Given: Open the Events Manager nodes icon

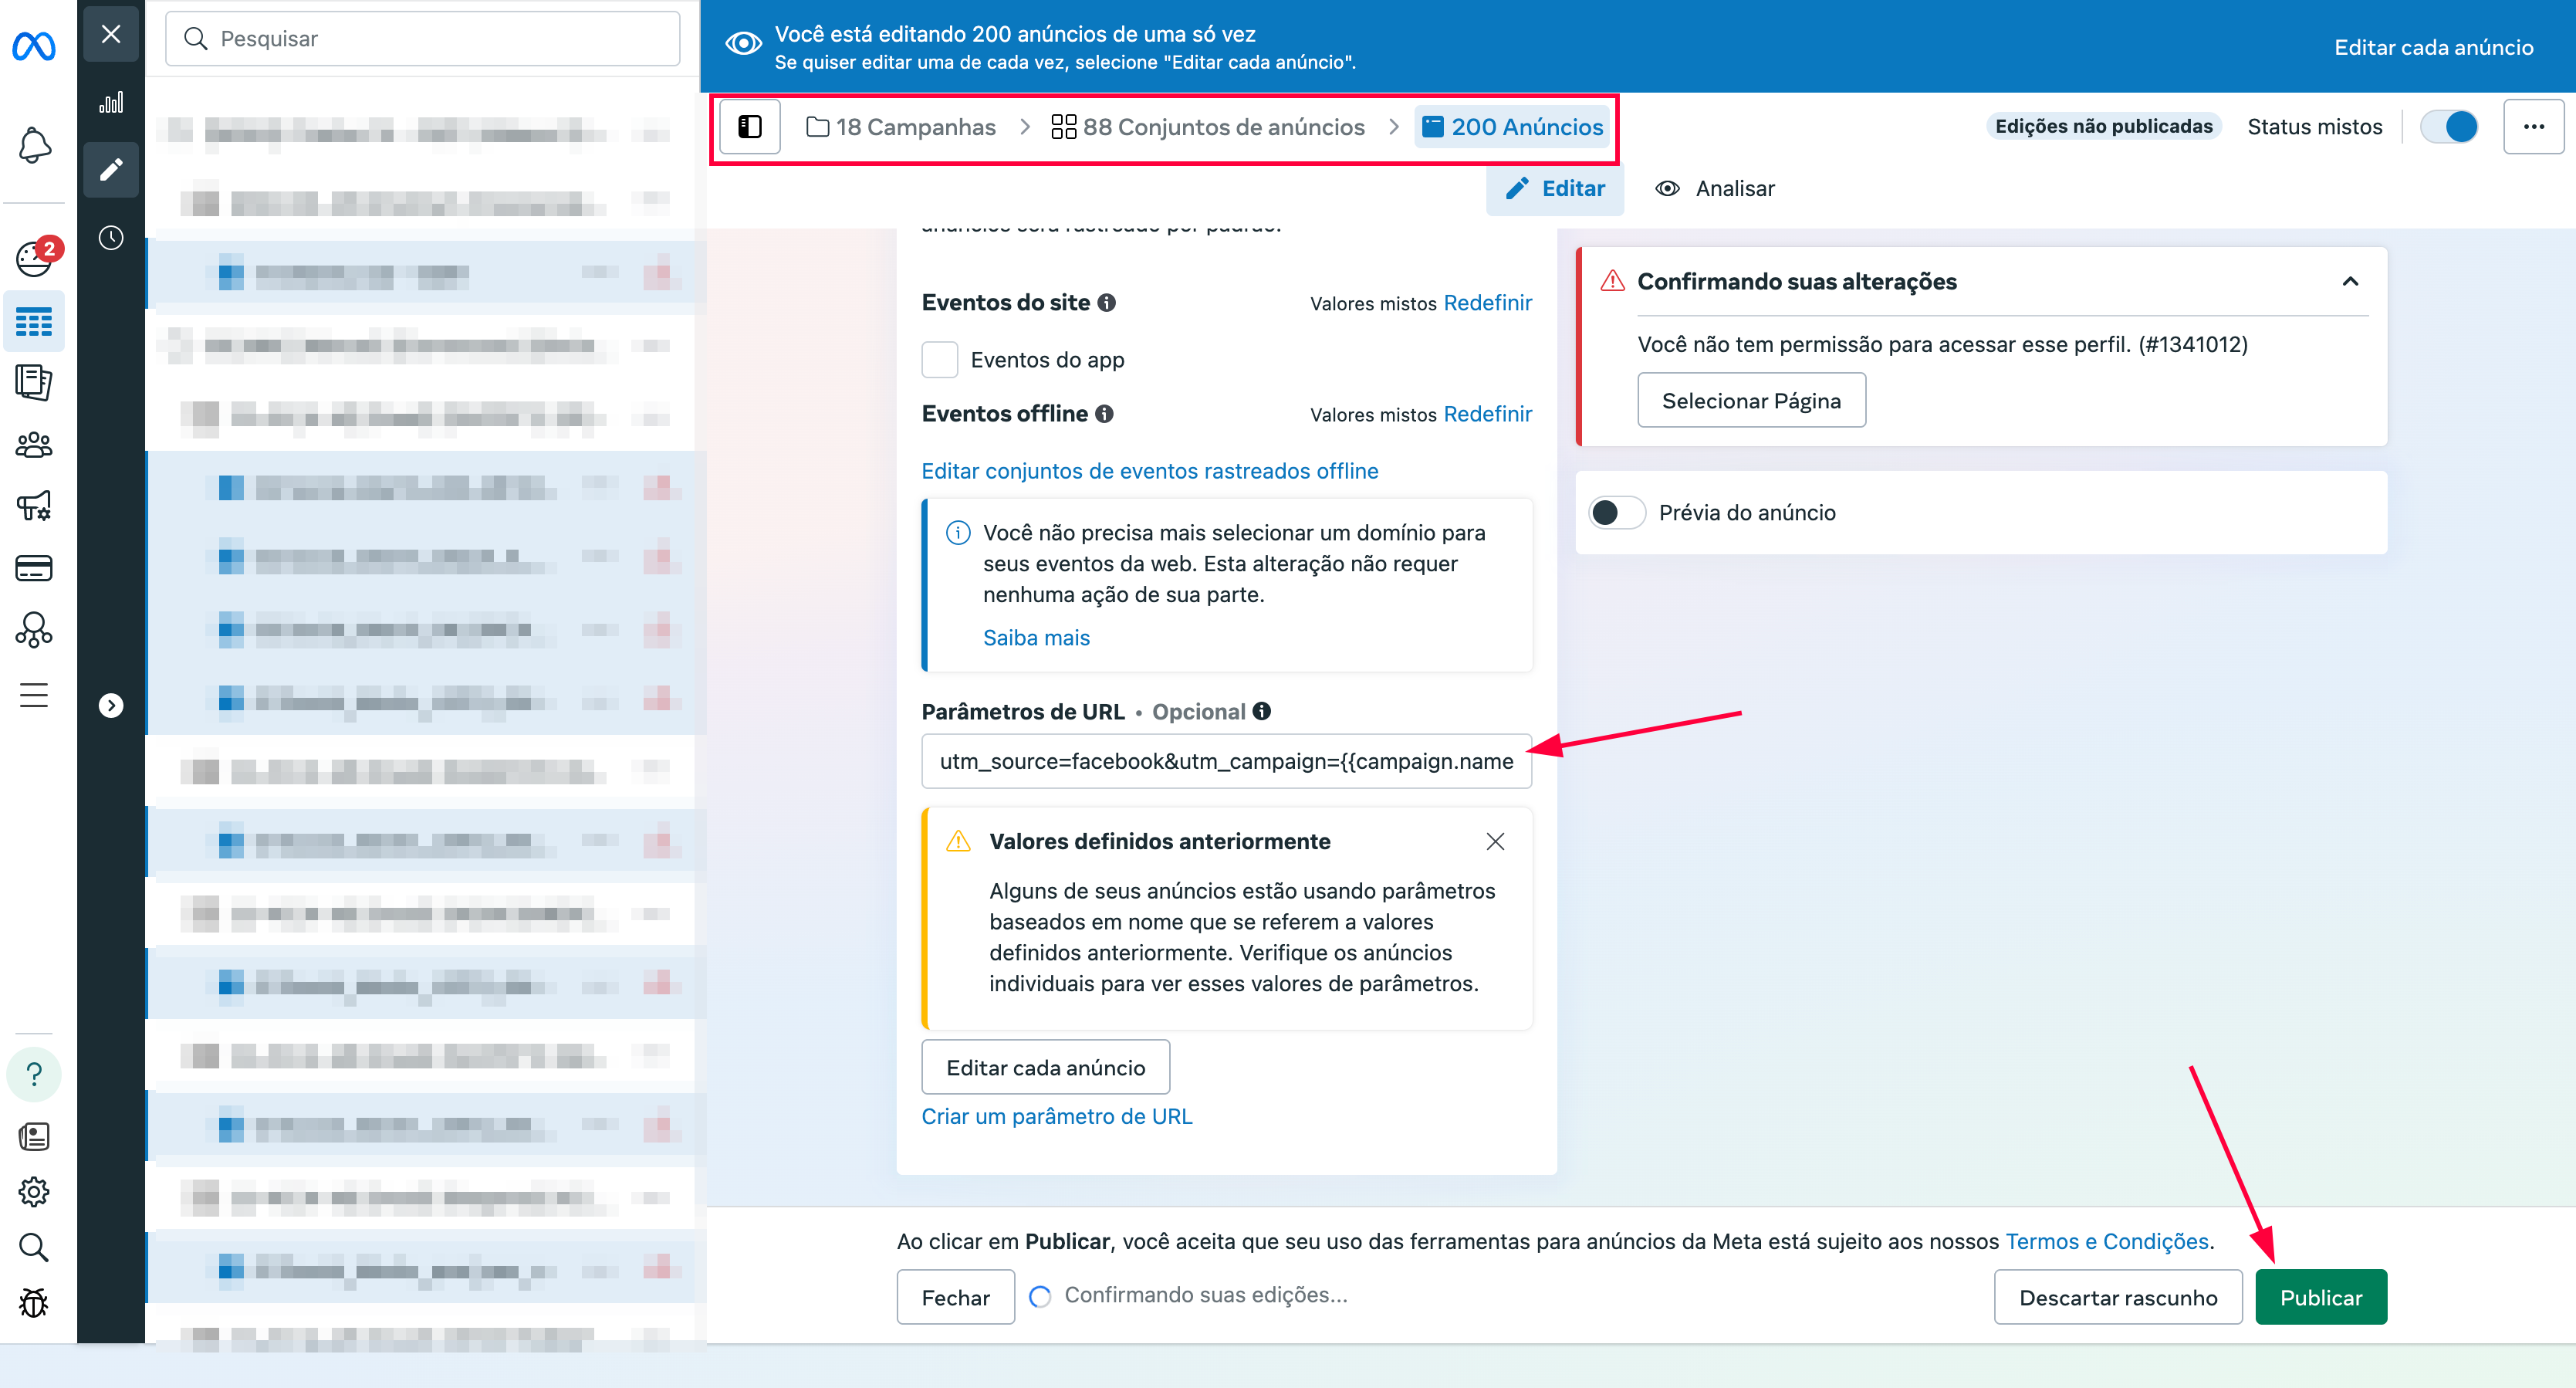Looking at the screenshot, I should point(34,630).
